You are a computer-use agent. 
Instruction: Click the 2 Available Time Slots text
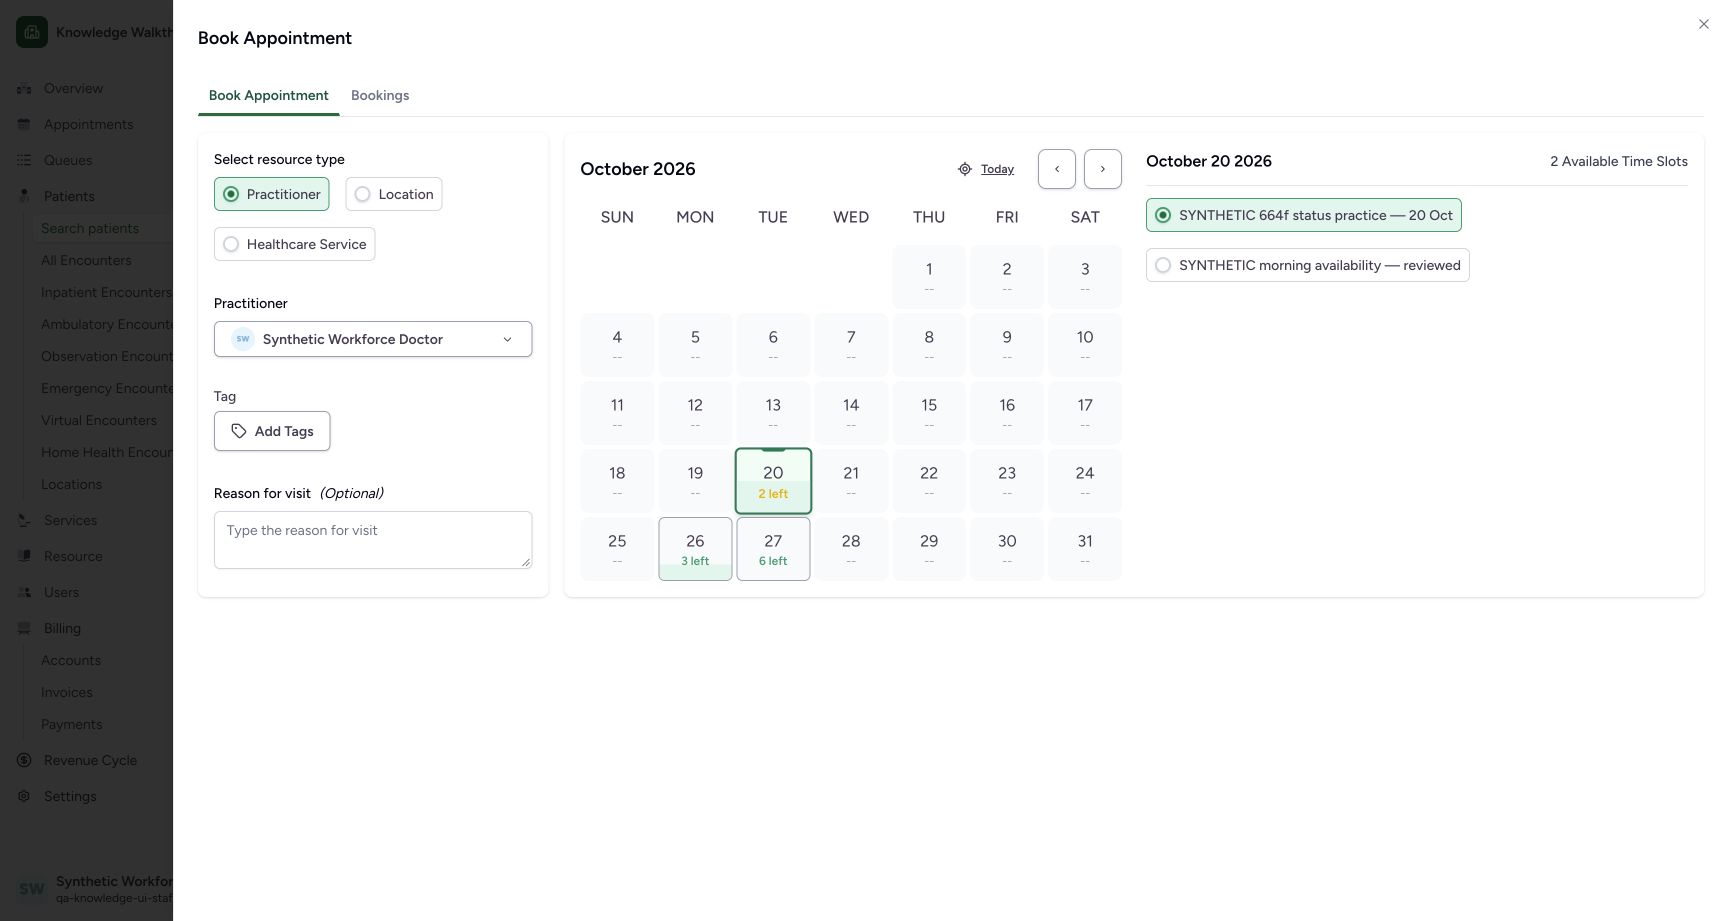tap(1618, 161)
